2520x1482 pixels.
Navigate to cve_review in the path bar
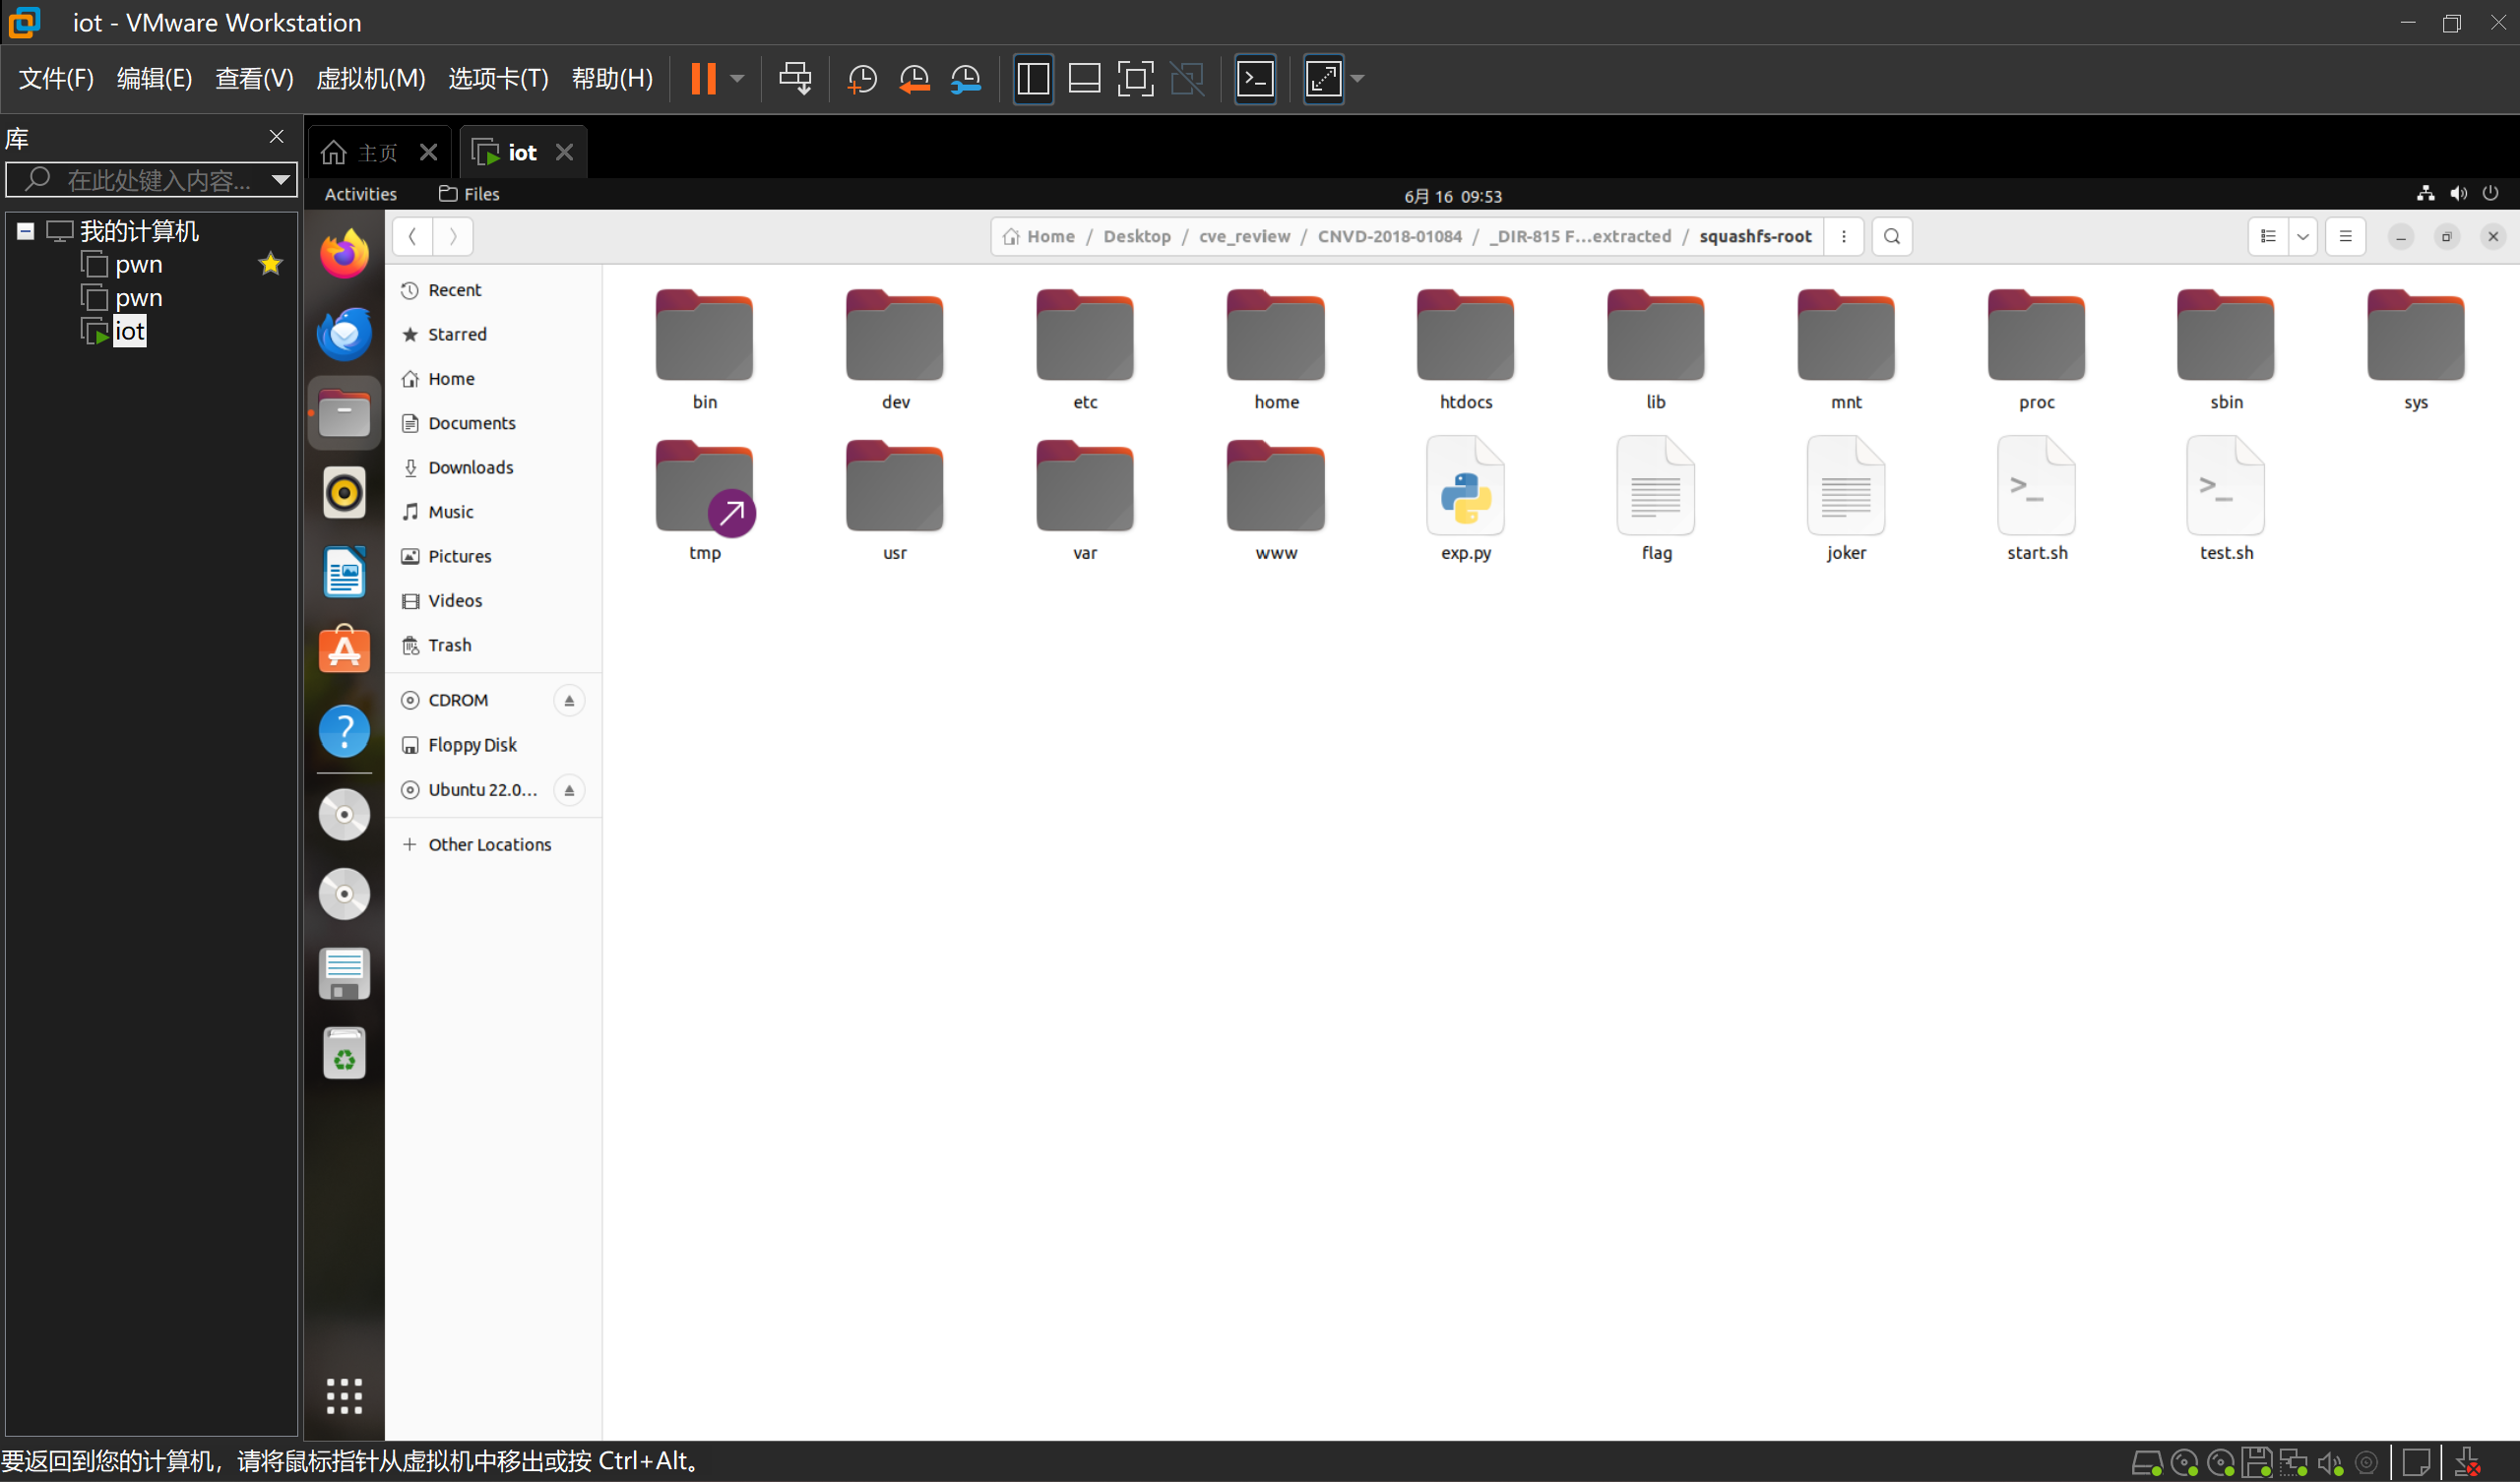click(x=1244, y=237)
